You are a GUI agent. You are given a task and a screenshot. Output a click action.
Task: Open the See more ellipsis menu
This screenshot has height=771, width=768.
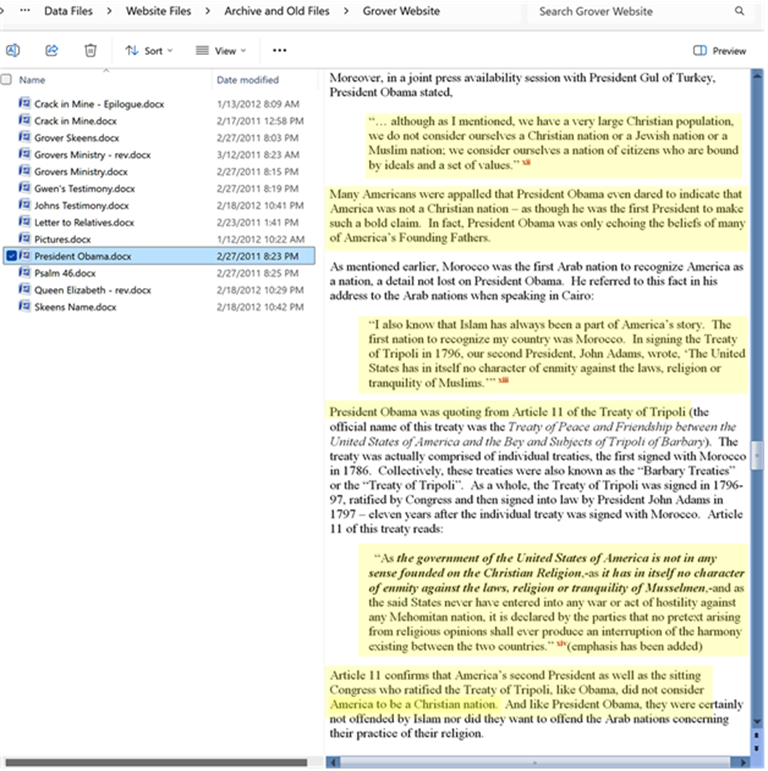click(279, 50)
